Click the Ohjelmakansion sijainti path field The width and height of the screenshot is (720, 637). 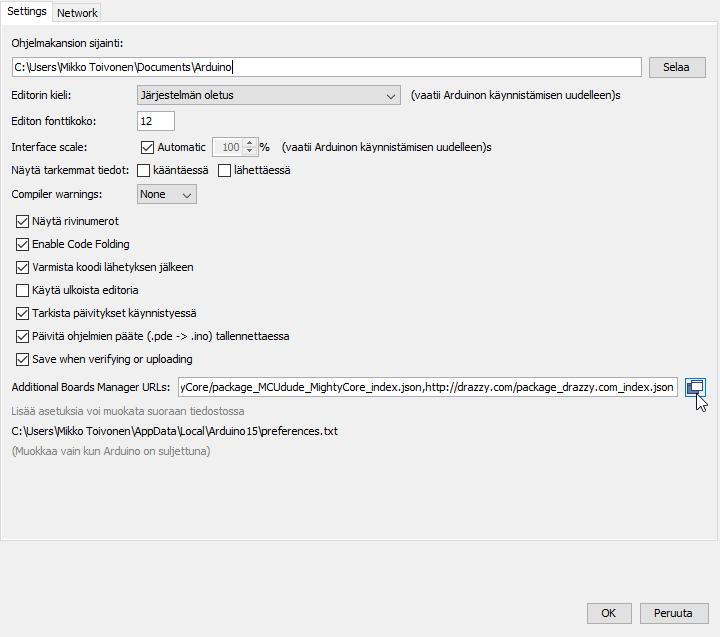327,67
